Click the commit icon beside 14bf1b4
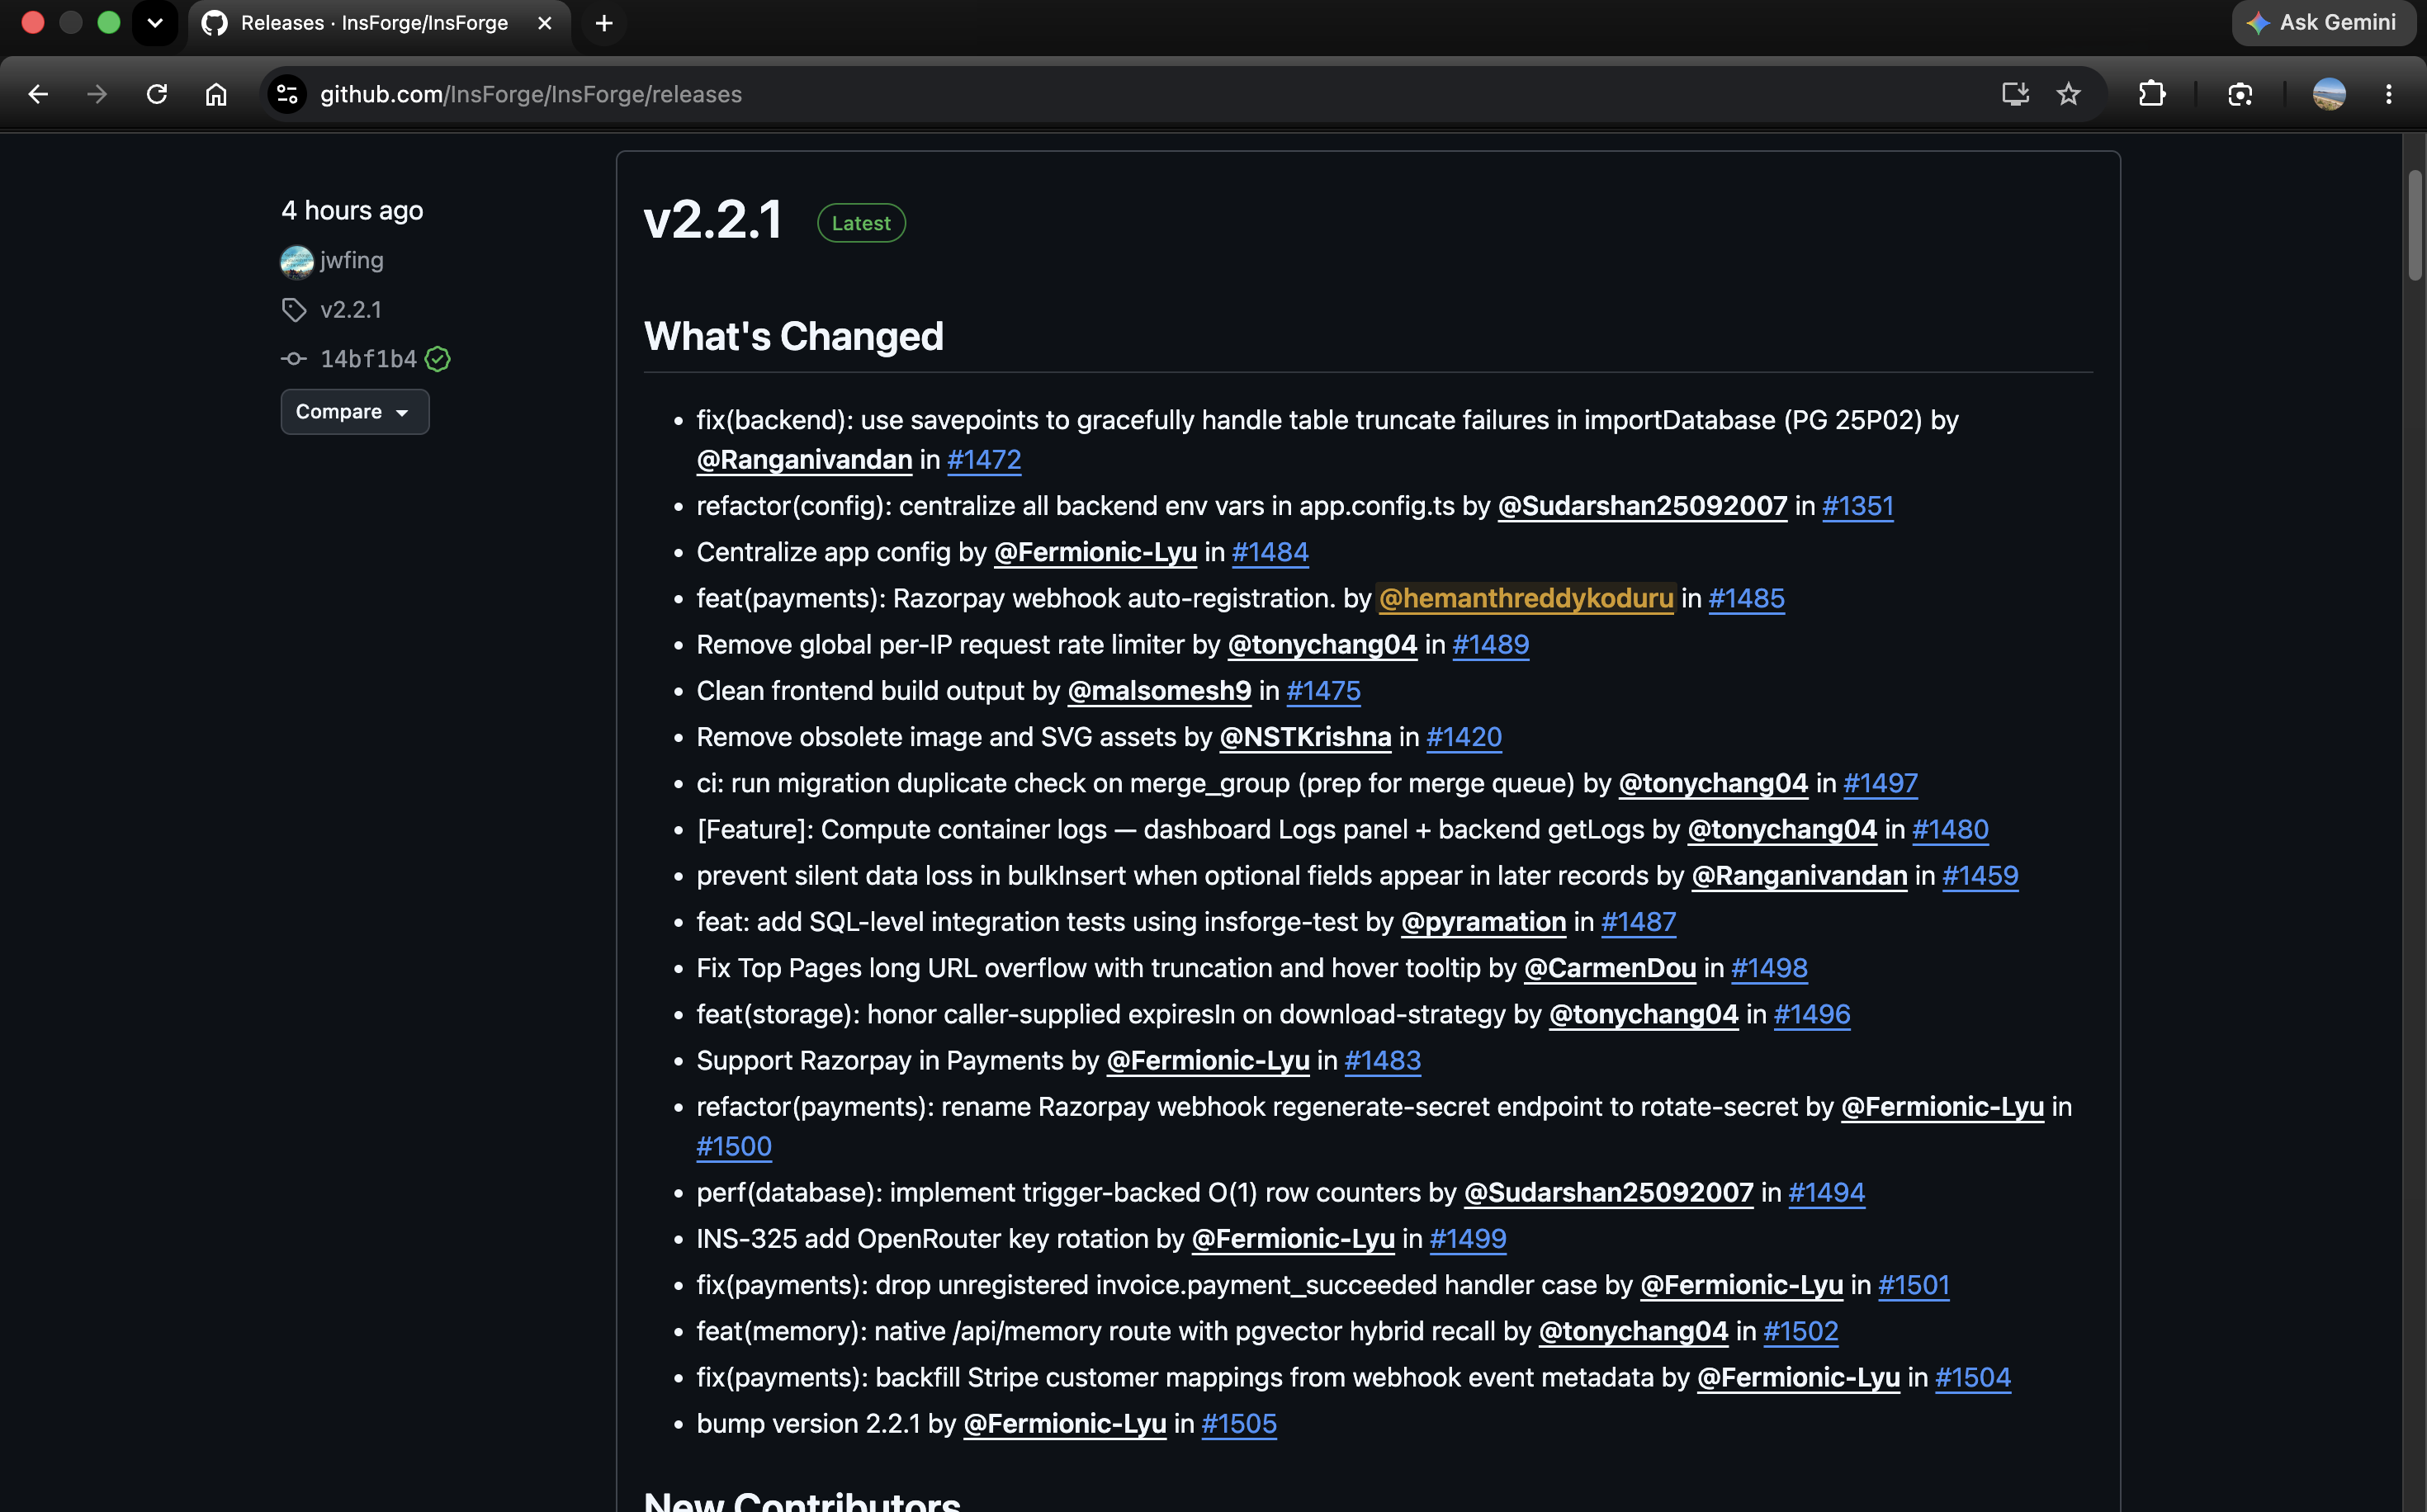 click(294, 359)
